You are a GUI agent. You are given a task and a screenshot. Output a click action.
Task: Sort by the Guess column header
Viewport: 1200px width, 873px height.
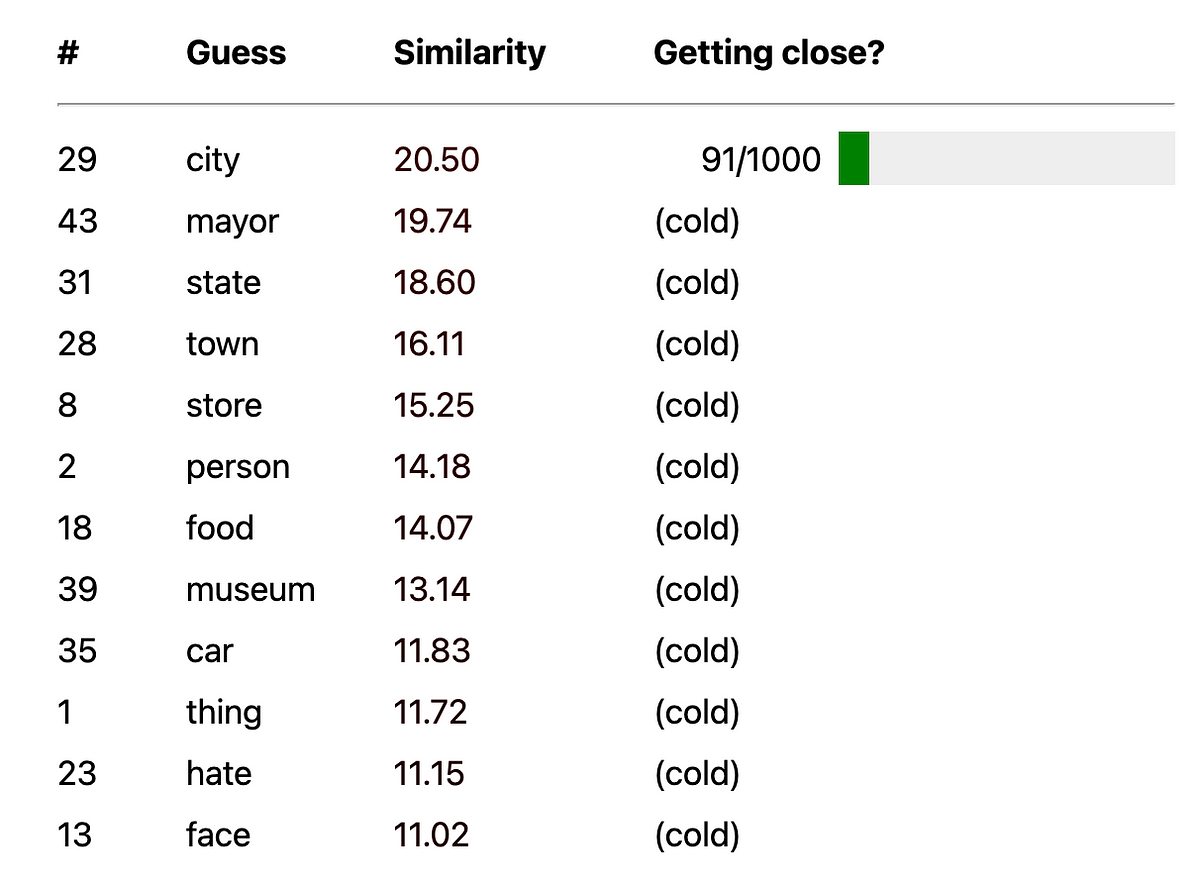click(x=236, y=53)
